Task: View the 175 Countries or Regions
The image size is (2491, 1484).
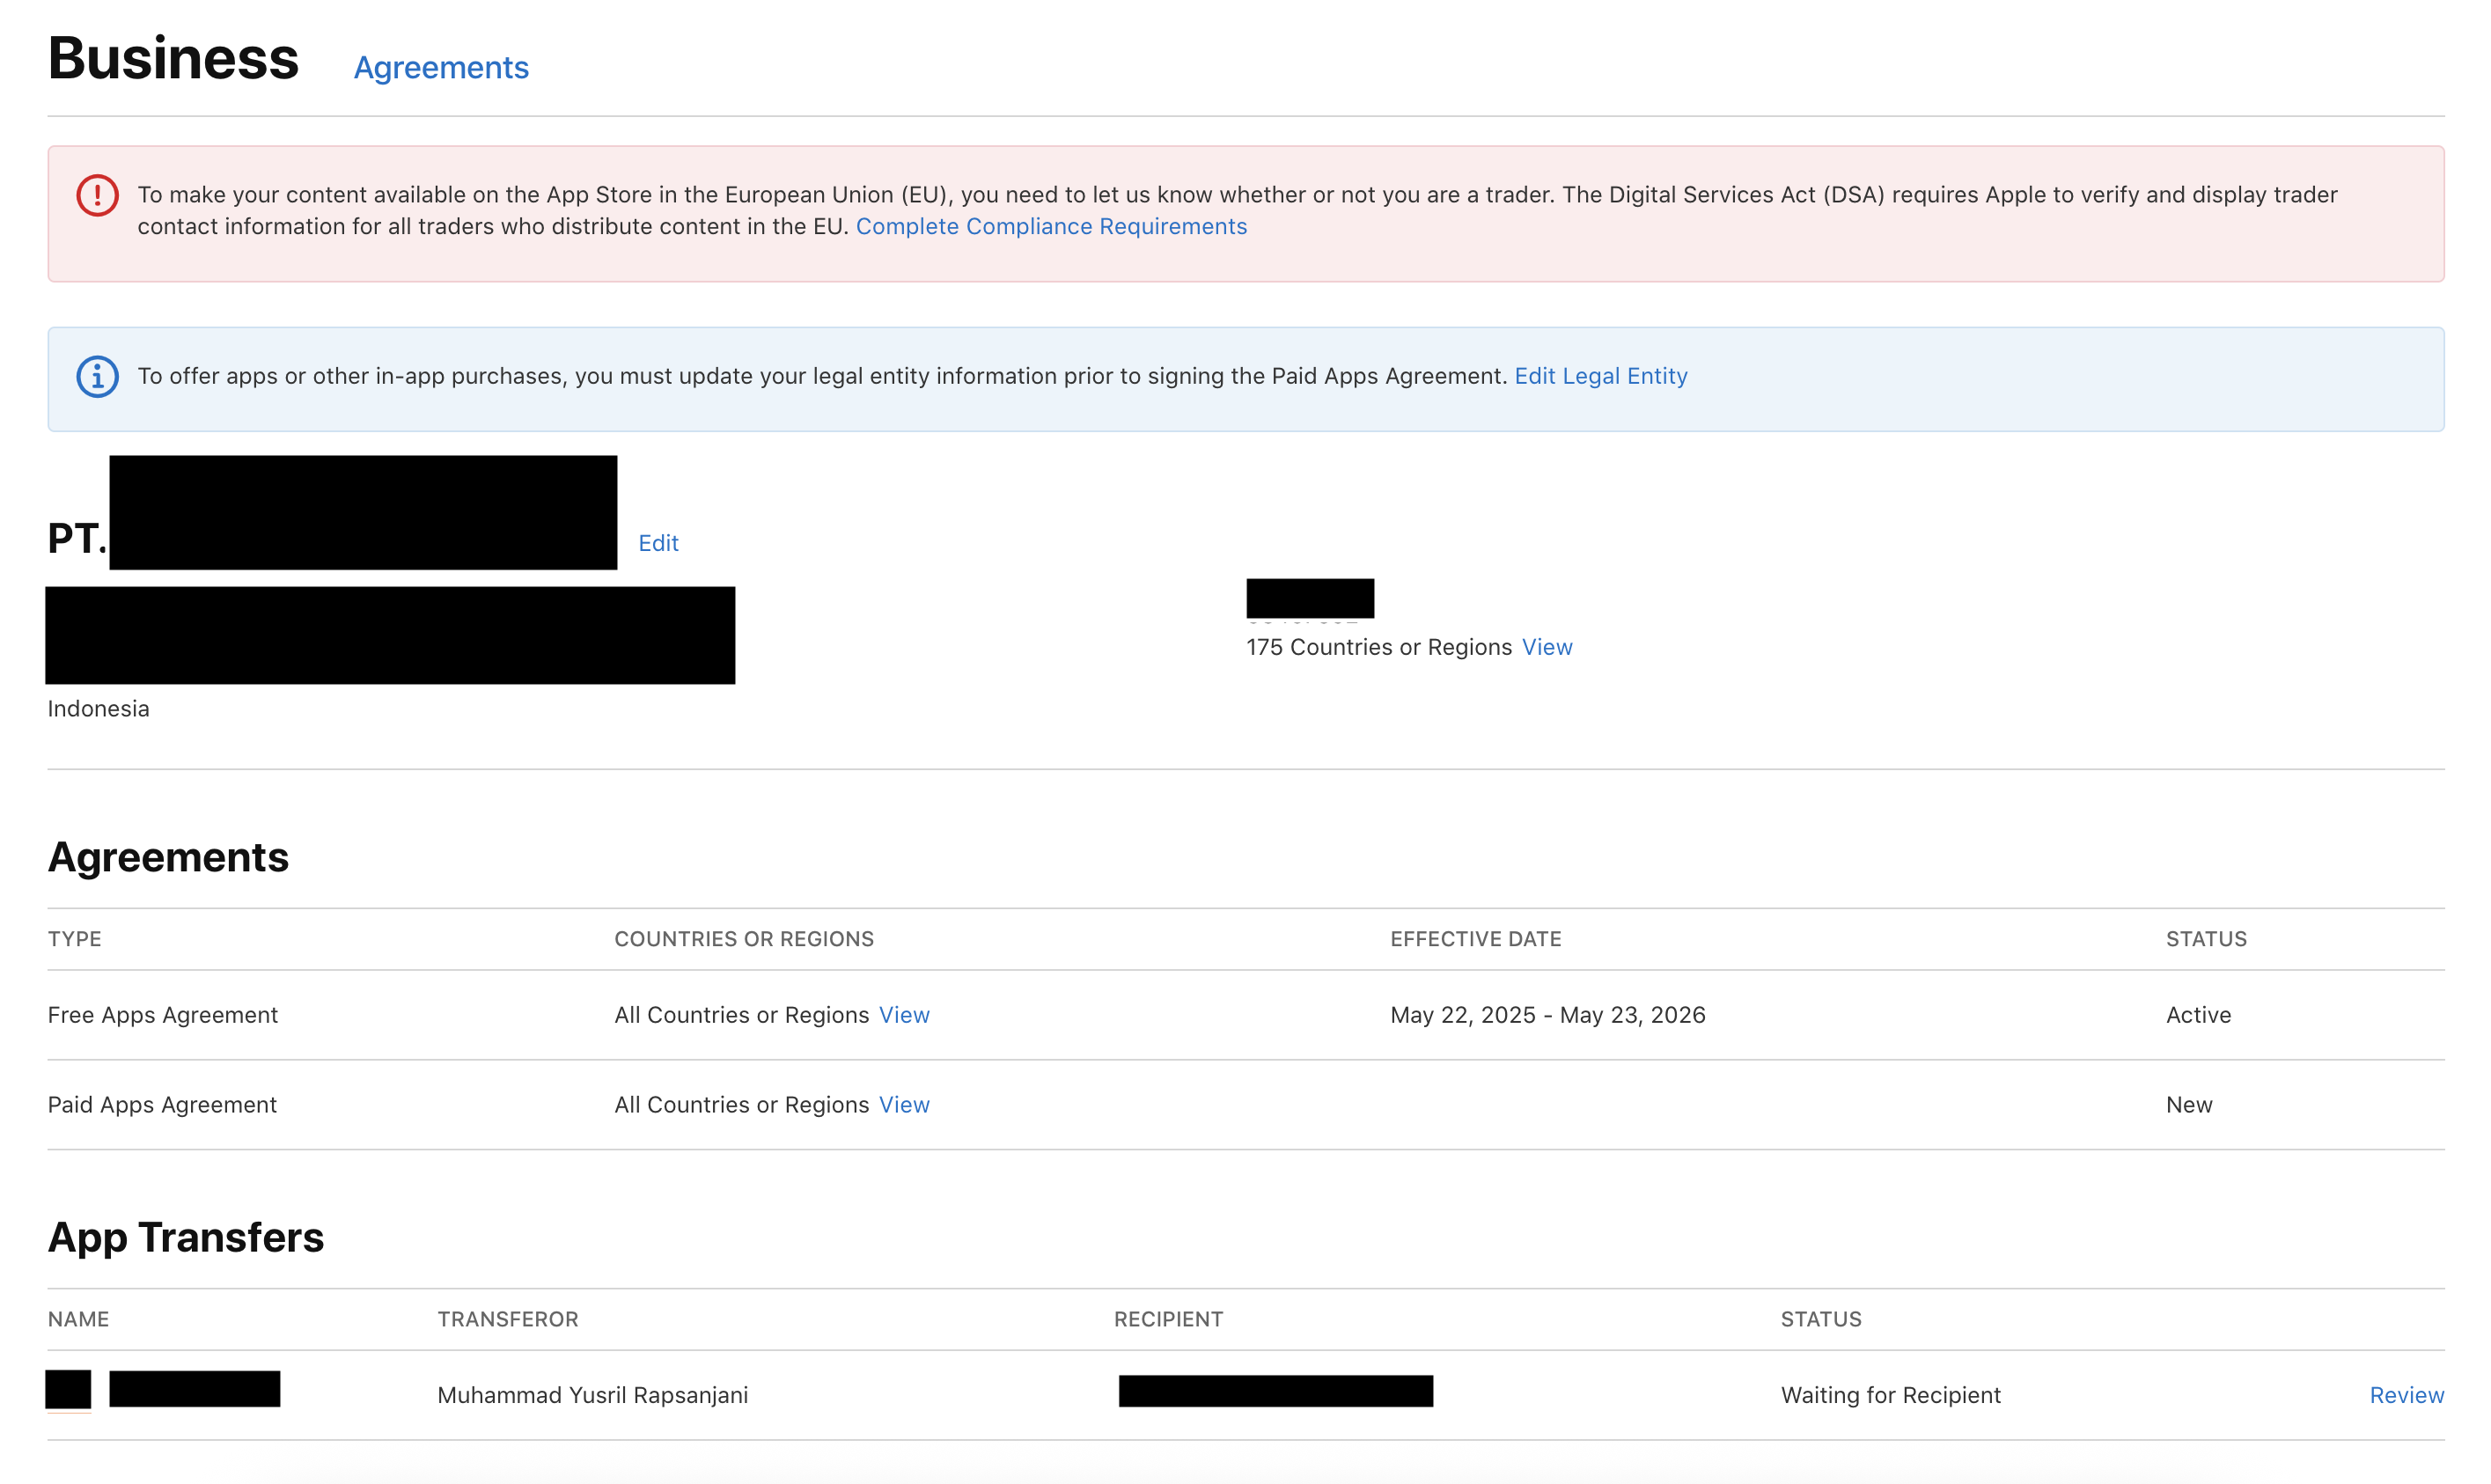Action: coord(1546,647)
